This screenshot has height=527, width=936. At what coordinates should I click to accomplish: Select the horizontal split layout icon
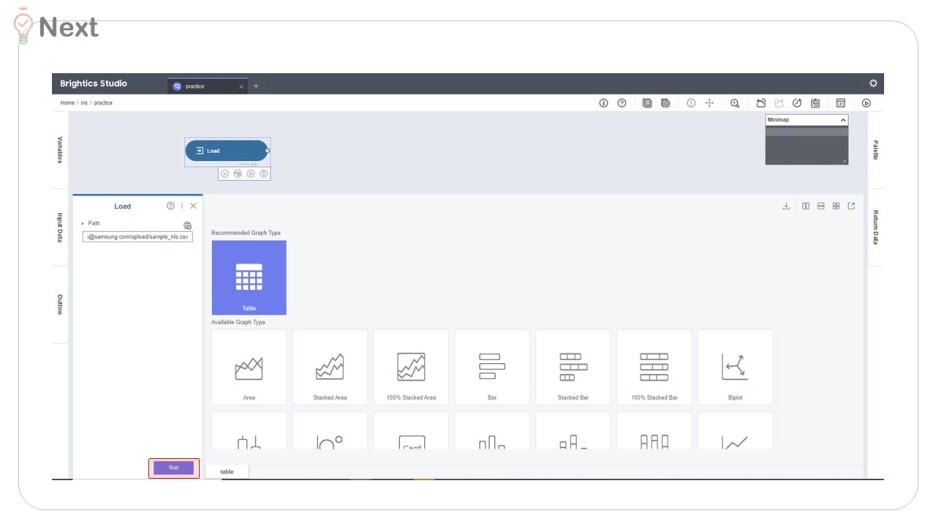(821, 207)
